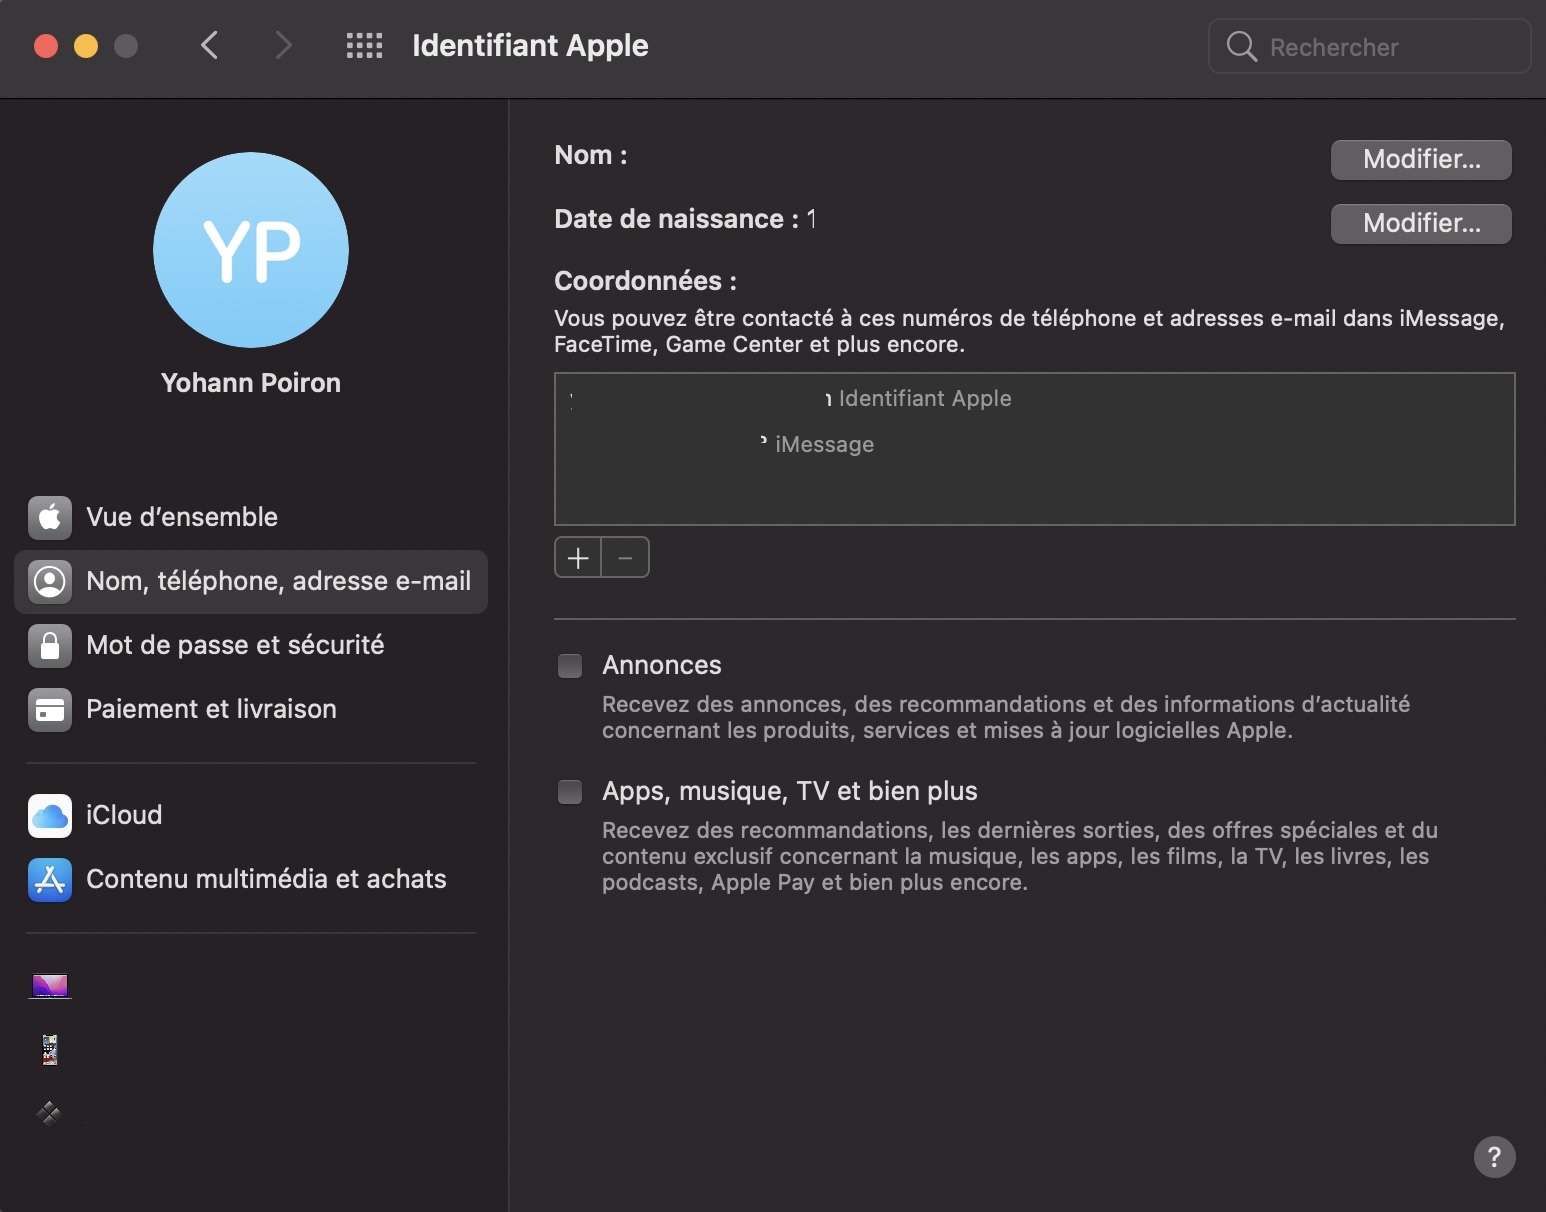Open Paiement et livraison settings
This screenshot has height=1212, width=1546.
point(210,709)
